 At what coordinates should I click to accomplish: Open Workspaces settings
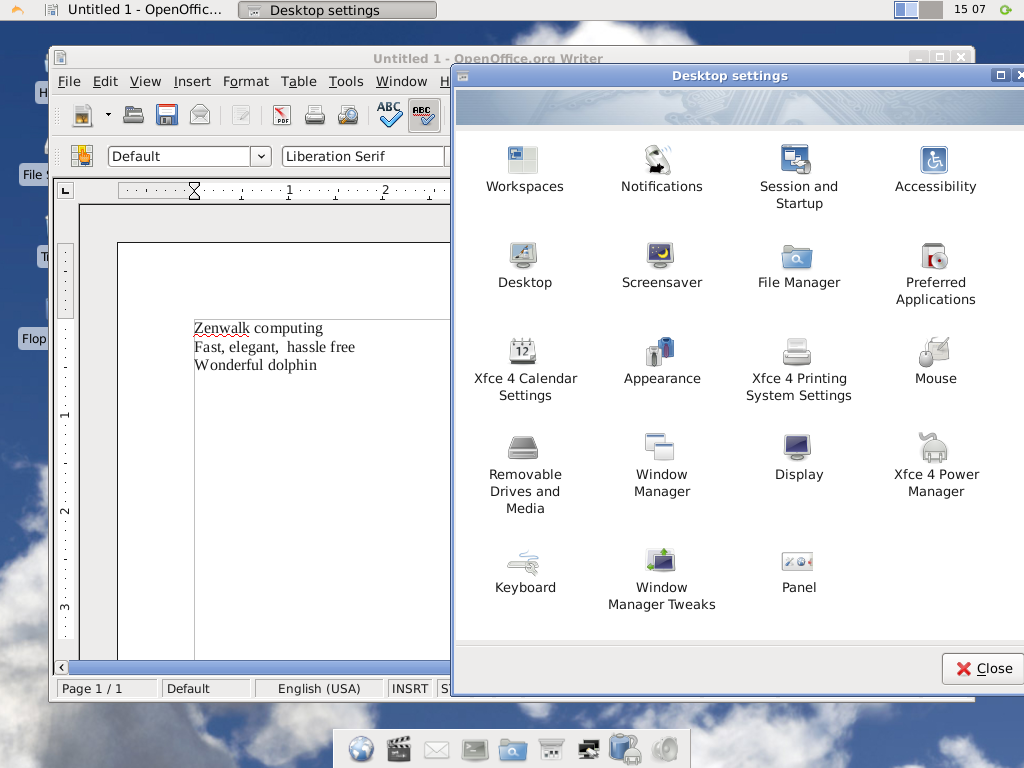click(x=524, y=169)
